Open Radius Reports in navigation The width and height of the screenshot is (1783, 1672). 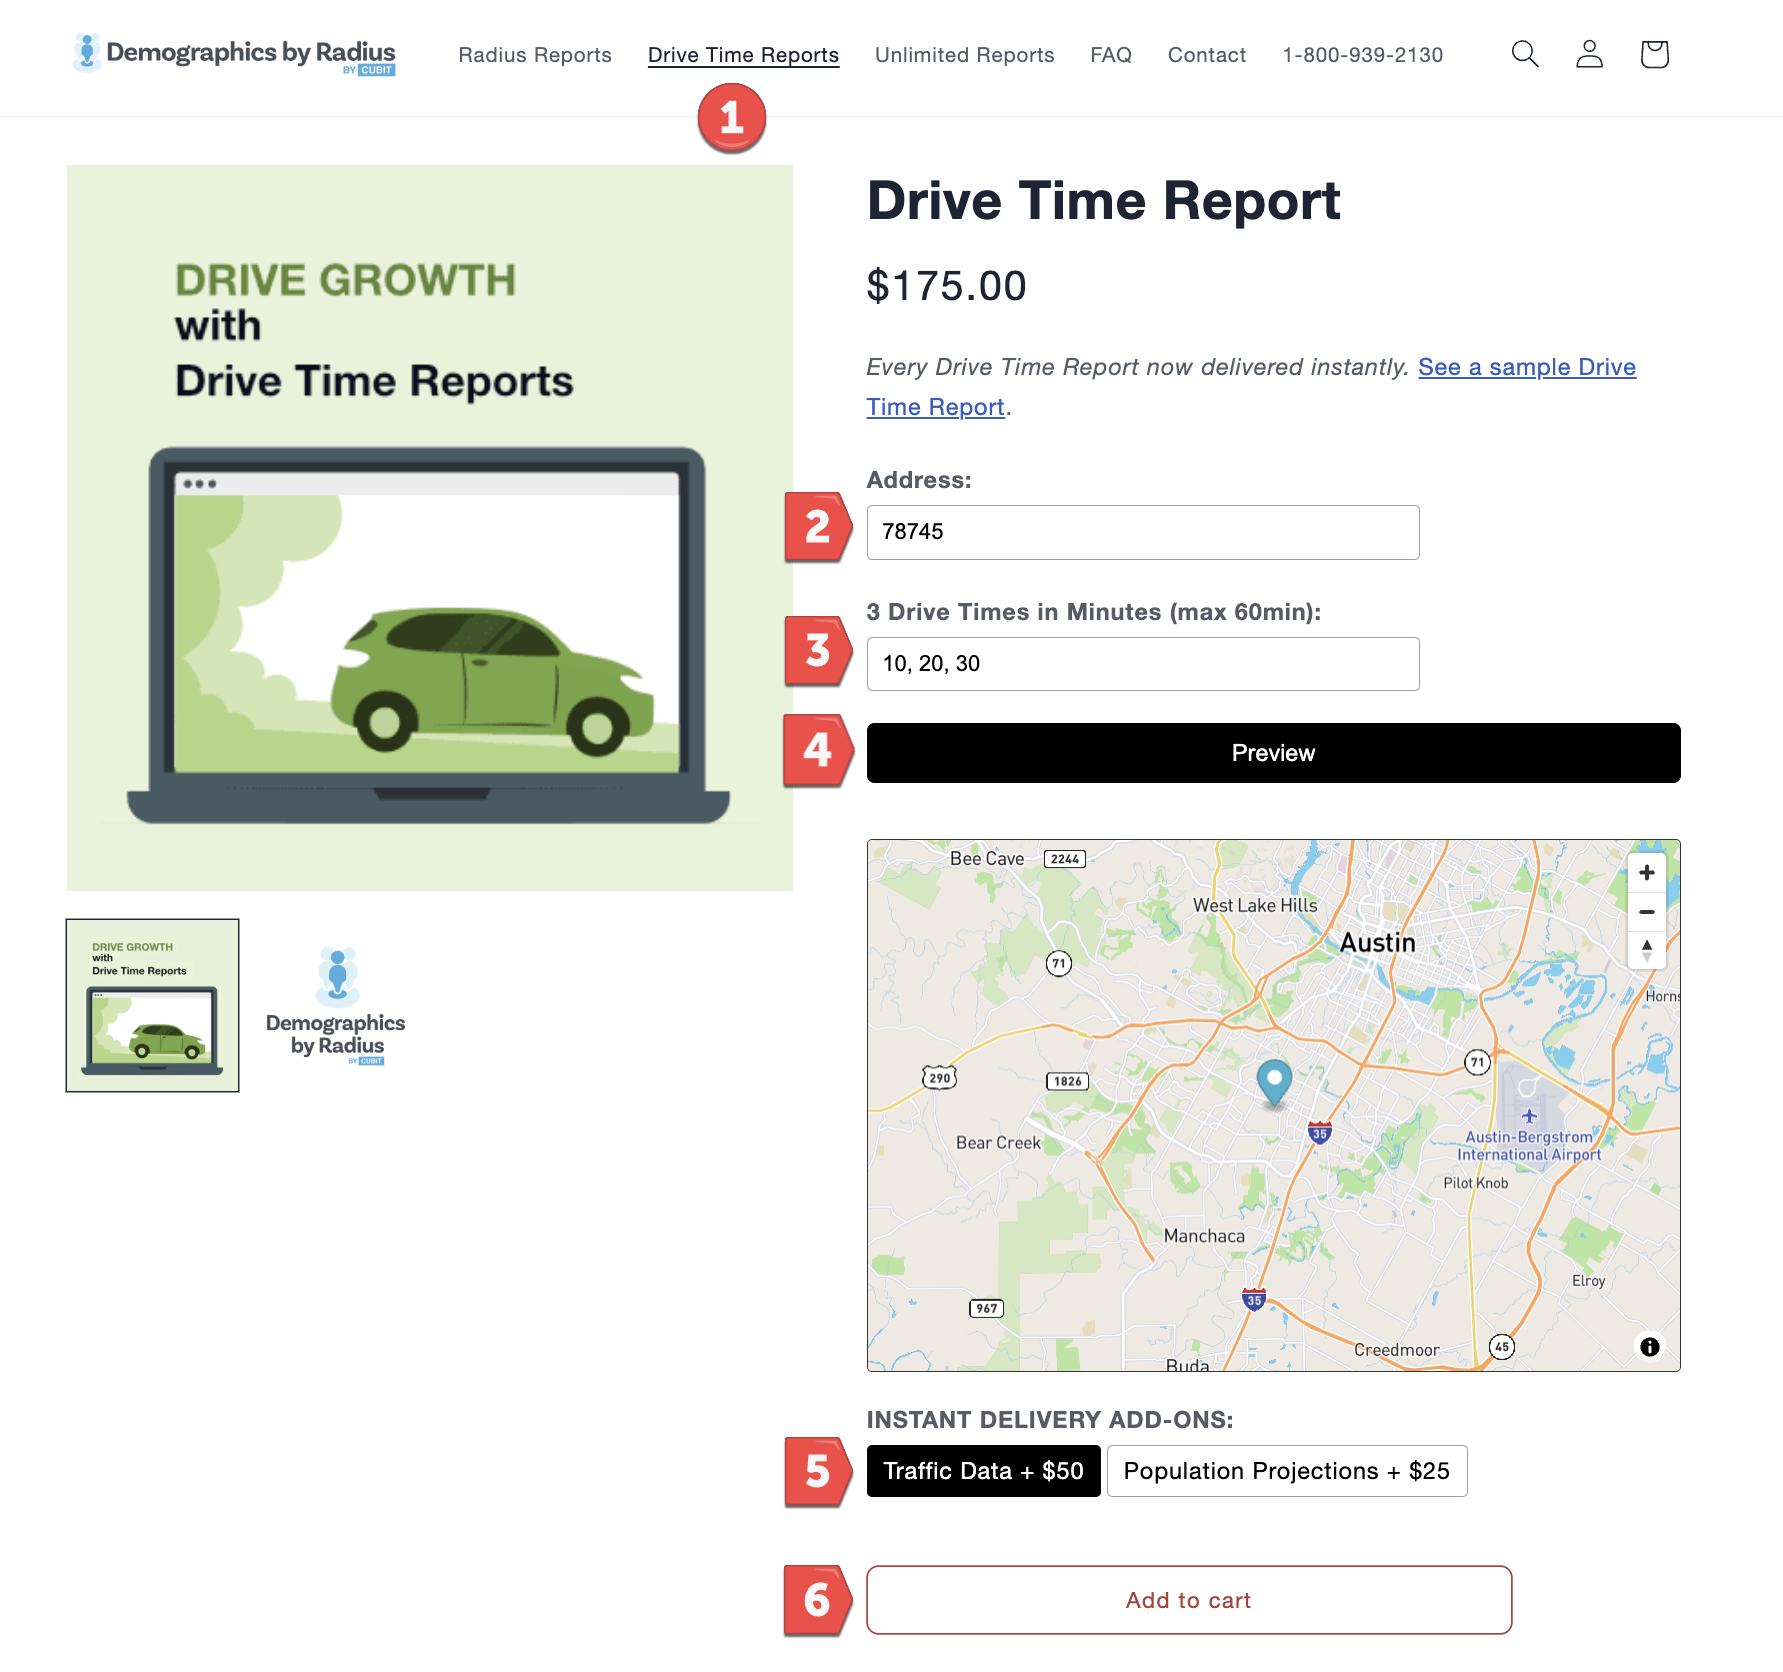535,55
